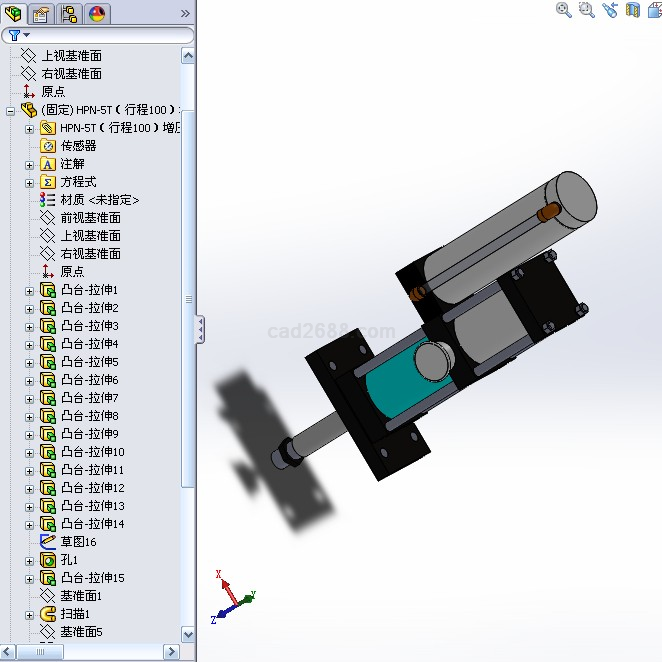662x662 pixels.
Task: Open the DisplayManager color sphere tab
Action: click(97, 13)
